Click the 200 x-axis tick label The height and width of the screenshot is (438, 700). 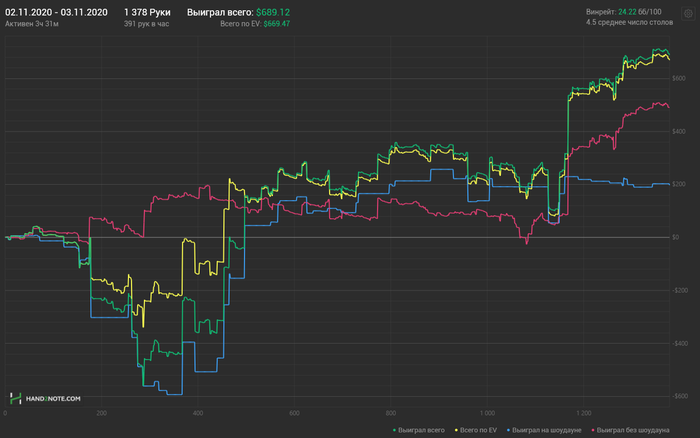[x=101, y=413]
